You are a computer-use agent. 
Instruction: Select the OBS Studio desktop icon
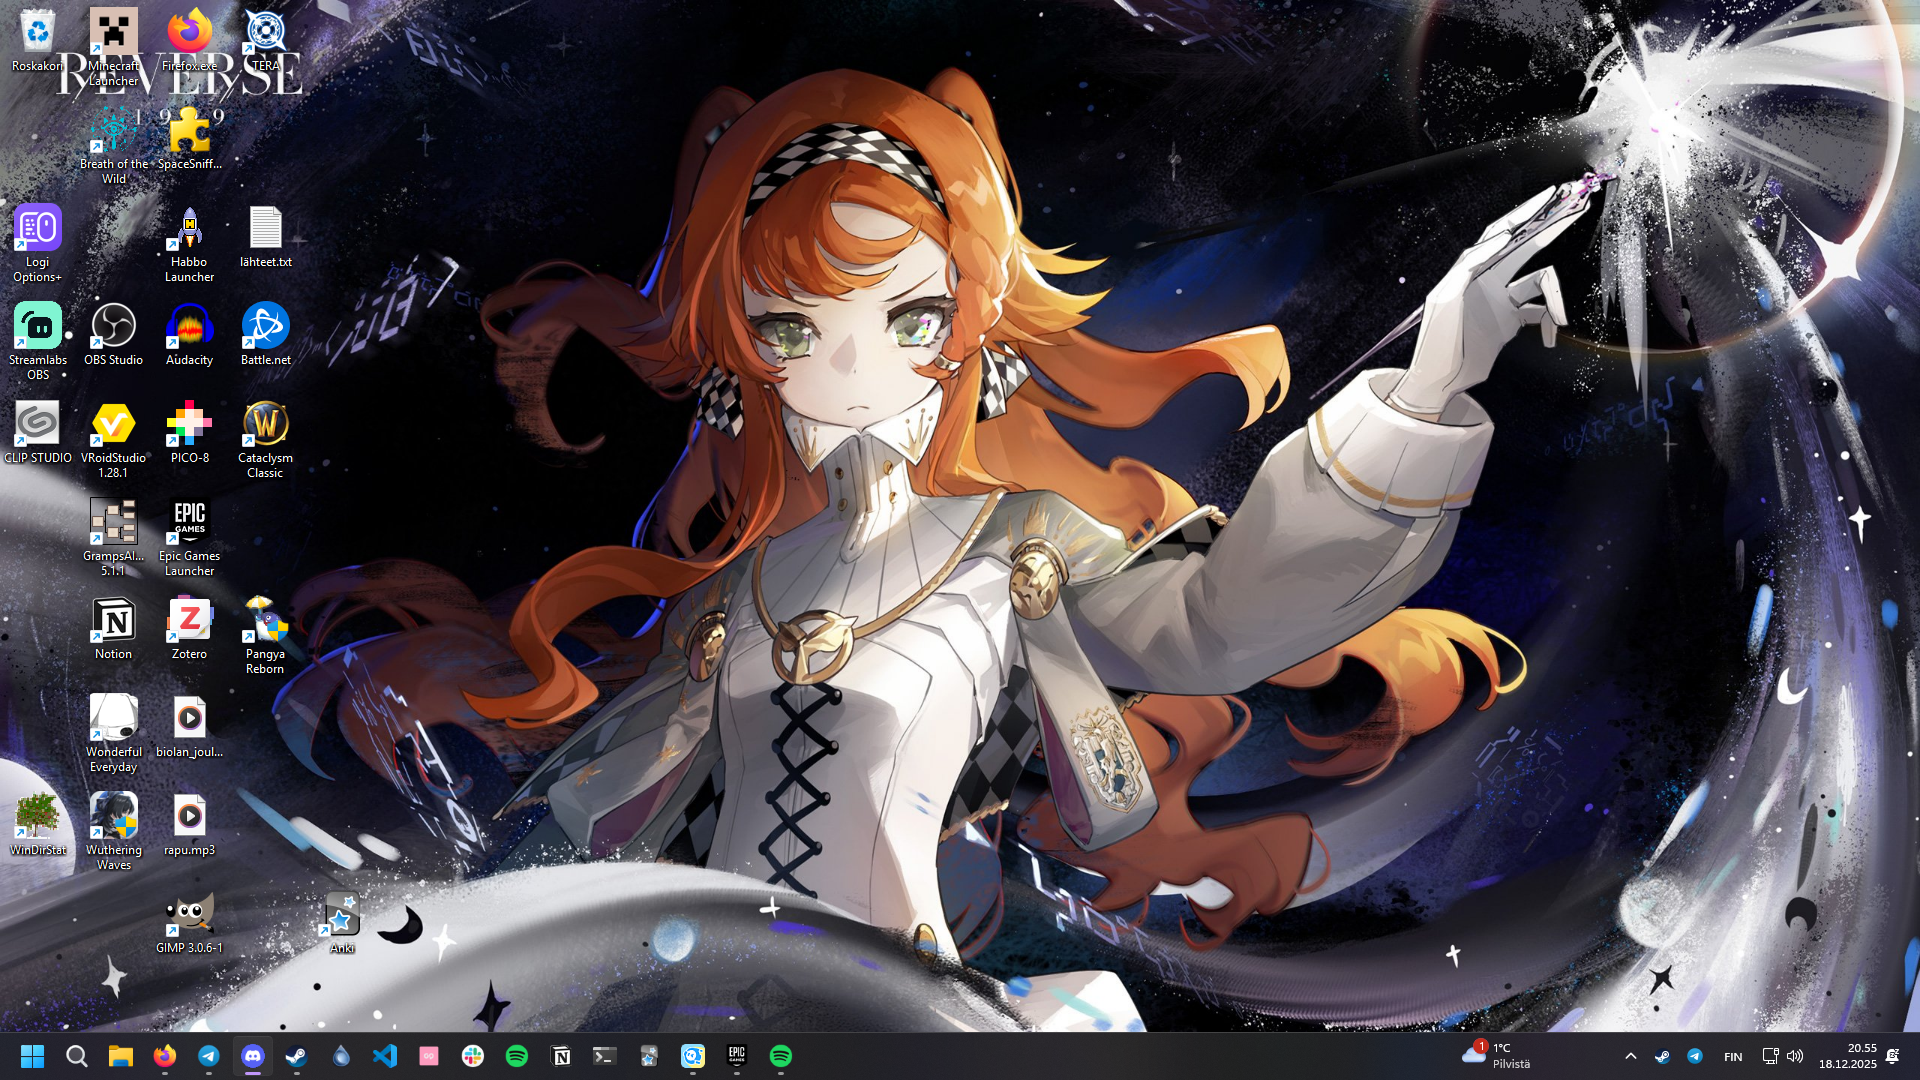[x=113, y=334]
